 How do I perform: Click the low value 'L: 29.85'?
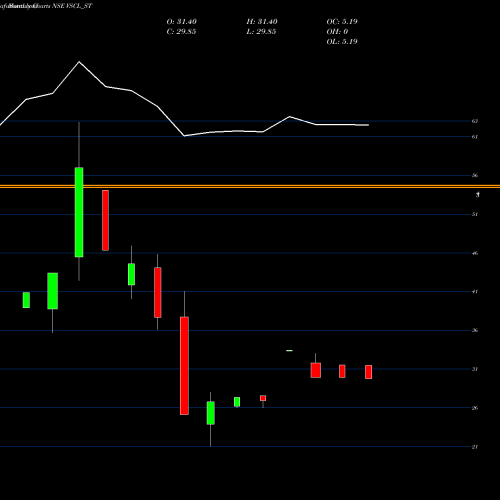pos(261,32)
